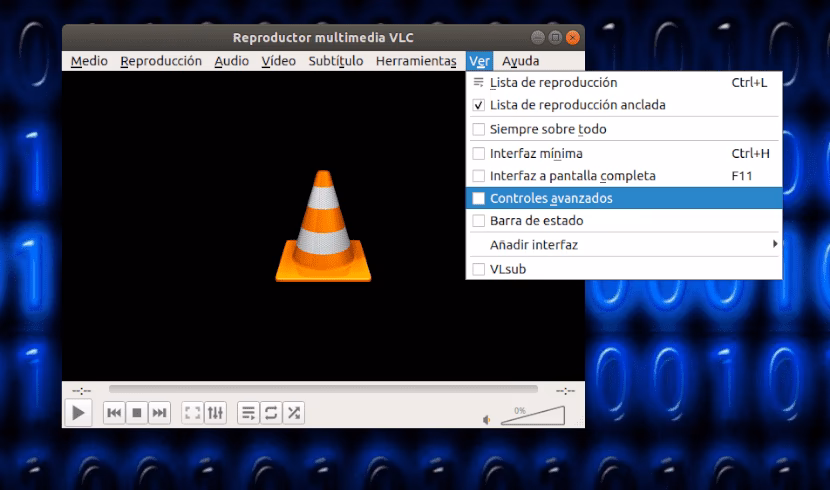Start playback with the Play button
830x490 pixels.
click(x=78, y=413)
